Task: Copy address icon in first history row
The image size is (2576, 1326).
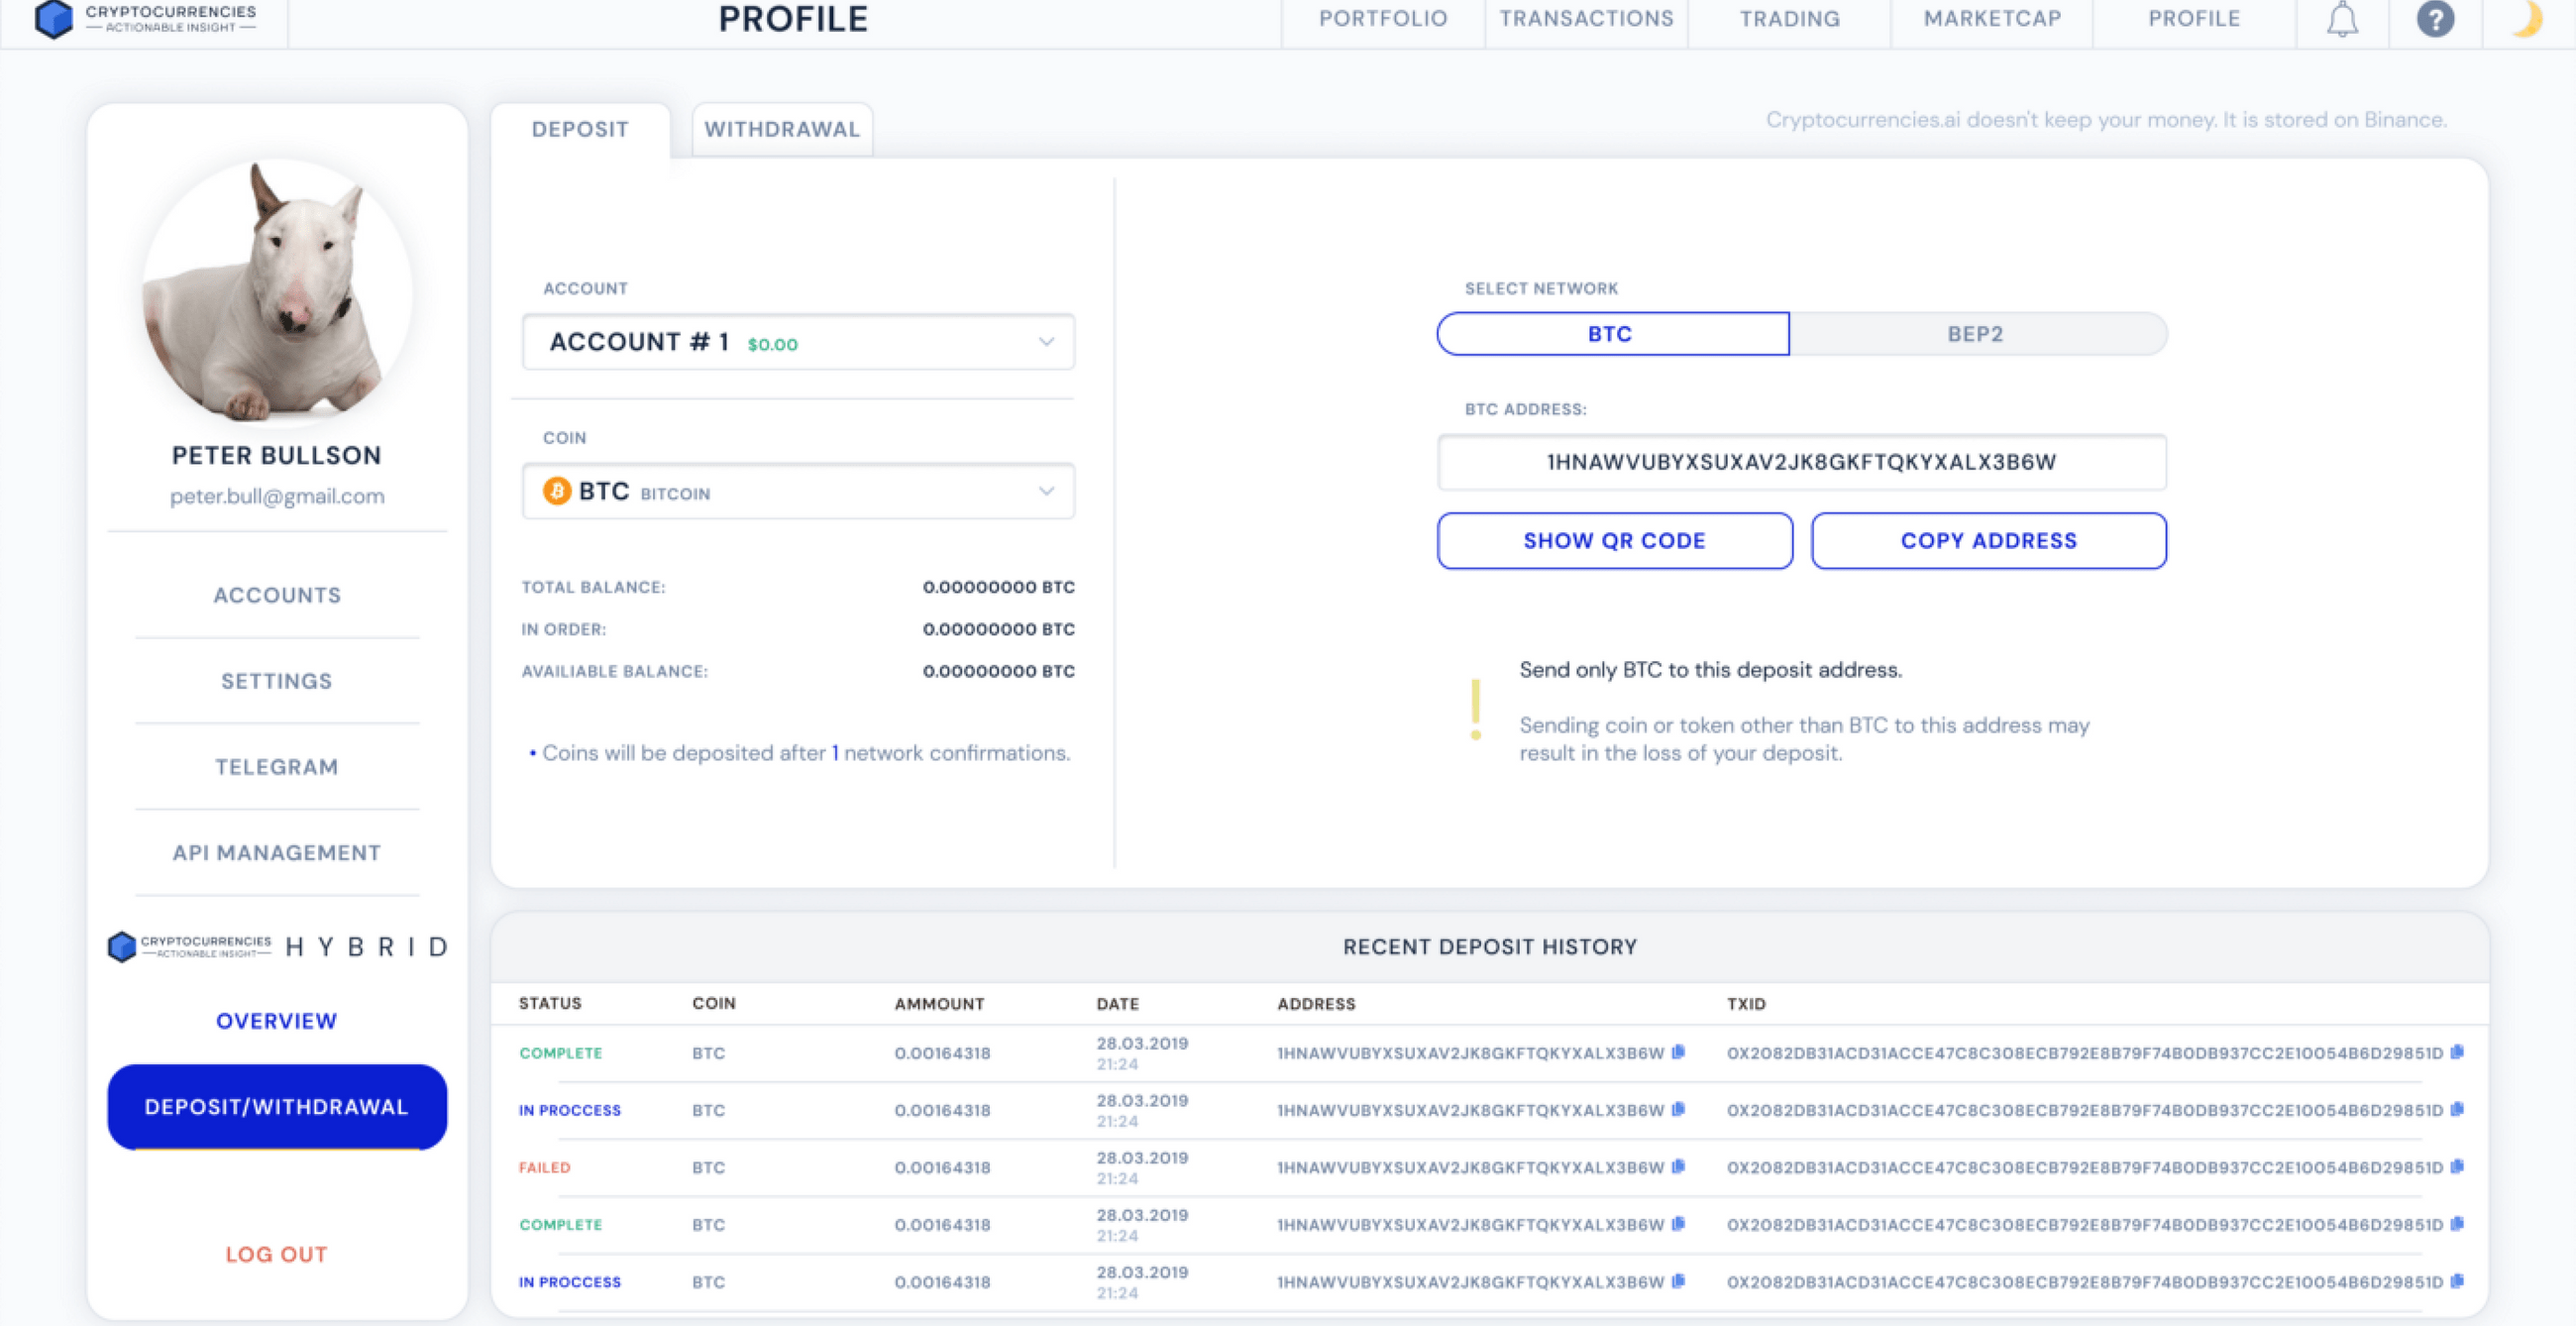Action: coord(1679,1052)
